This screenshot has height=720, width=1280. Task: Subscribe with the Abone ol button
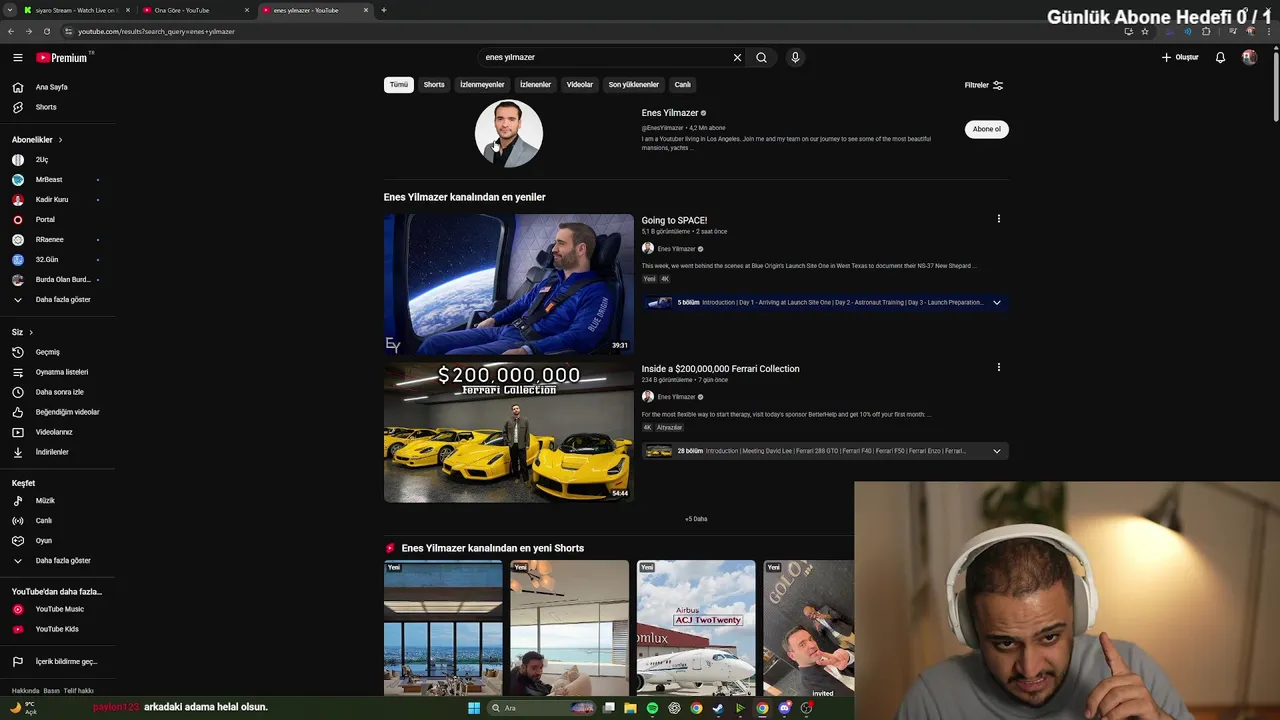tap(987, 129)
